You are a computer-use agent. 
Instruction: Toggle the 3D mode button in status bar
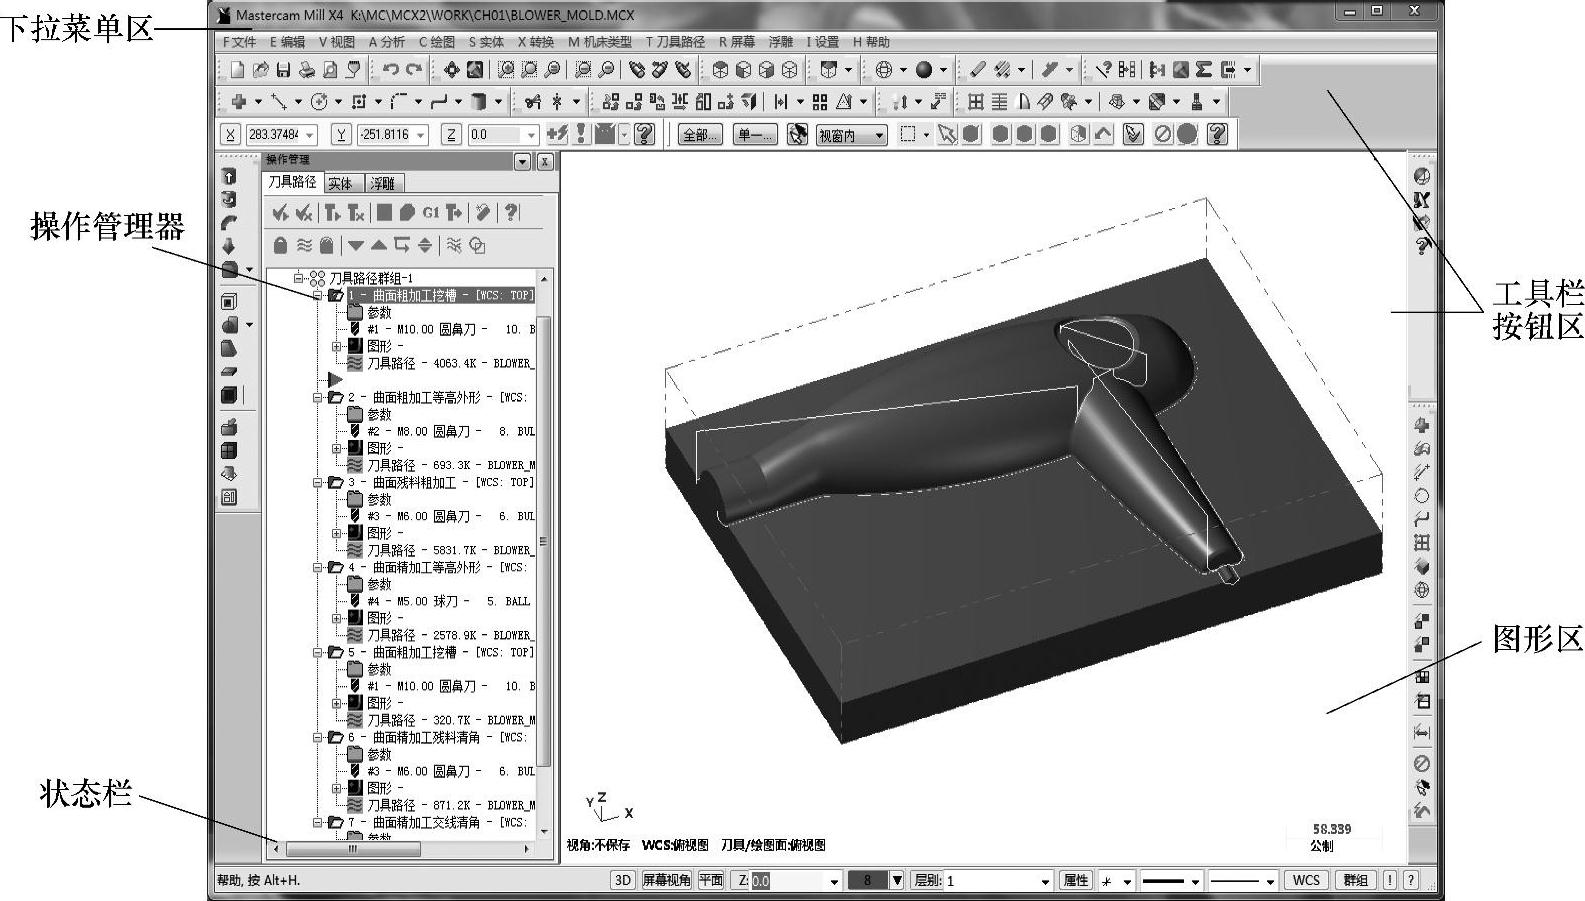(622, 880)
